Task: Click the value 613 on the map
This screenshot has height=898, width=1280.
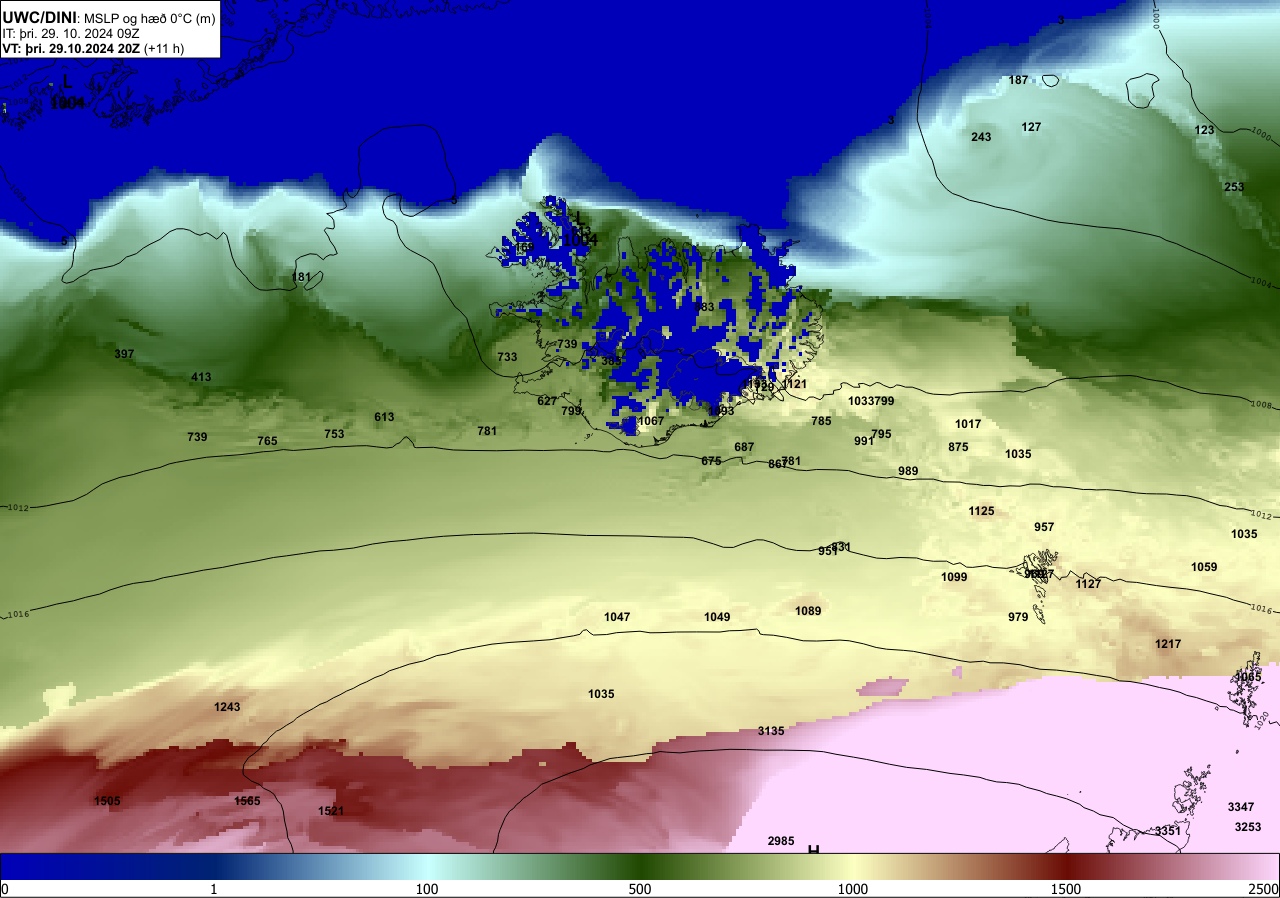Action: (x=384, y=417)
